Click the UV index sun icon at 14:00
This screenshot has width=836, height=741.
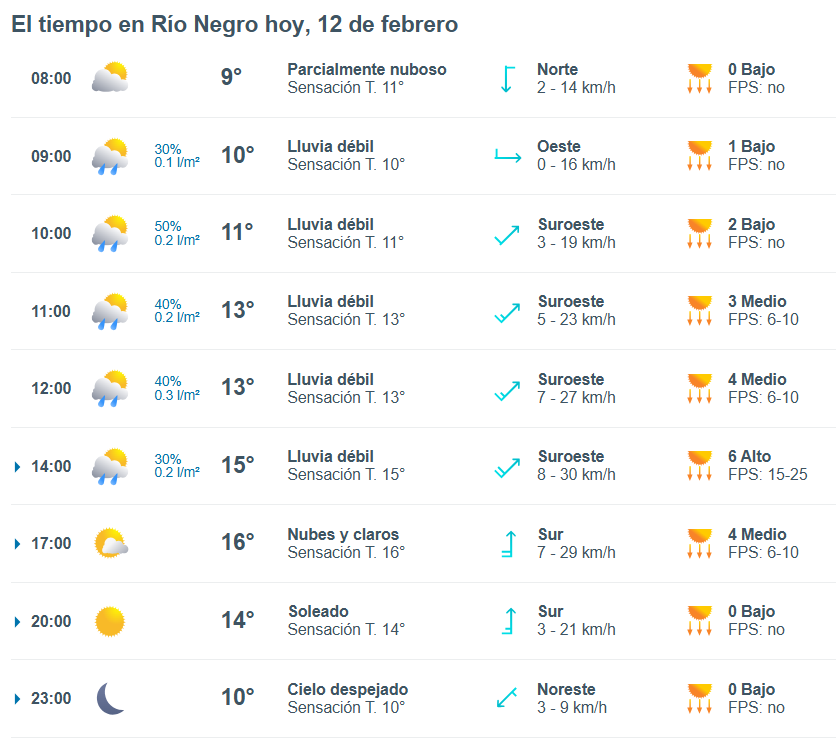pos(699,466)
